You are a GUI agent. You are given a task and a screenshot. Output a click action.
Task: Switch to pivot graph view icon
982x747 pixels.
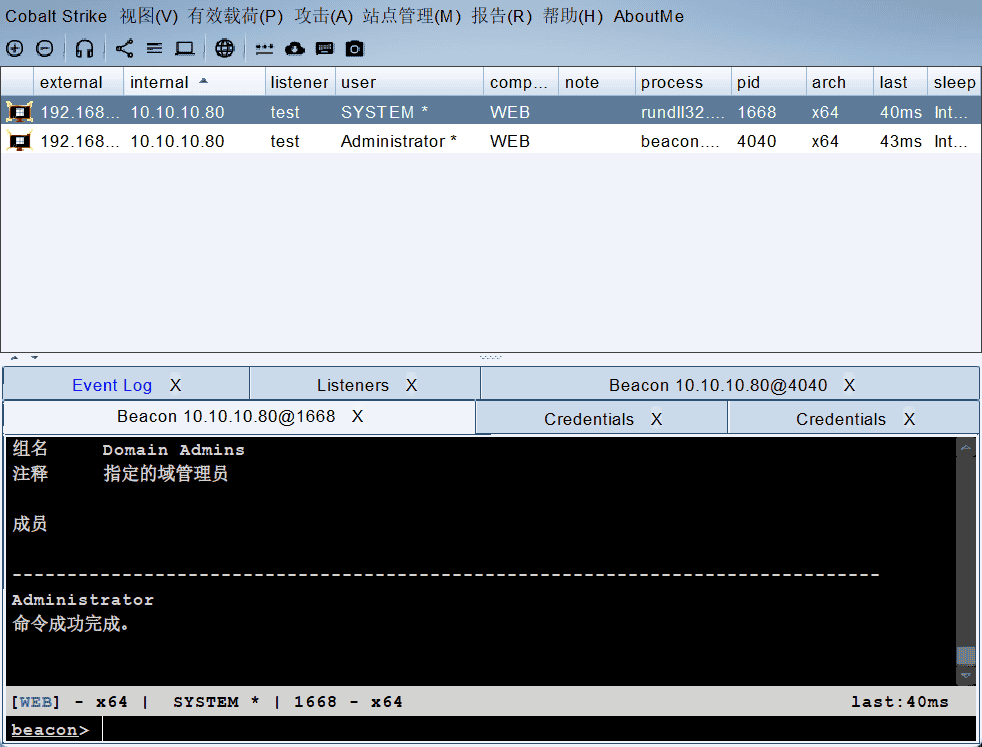[124, 47]
